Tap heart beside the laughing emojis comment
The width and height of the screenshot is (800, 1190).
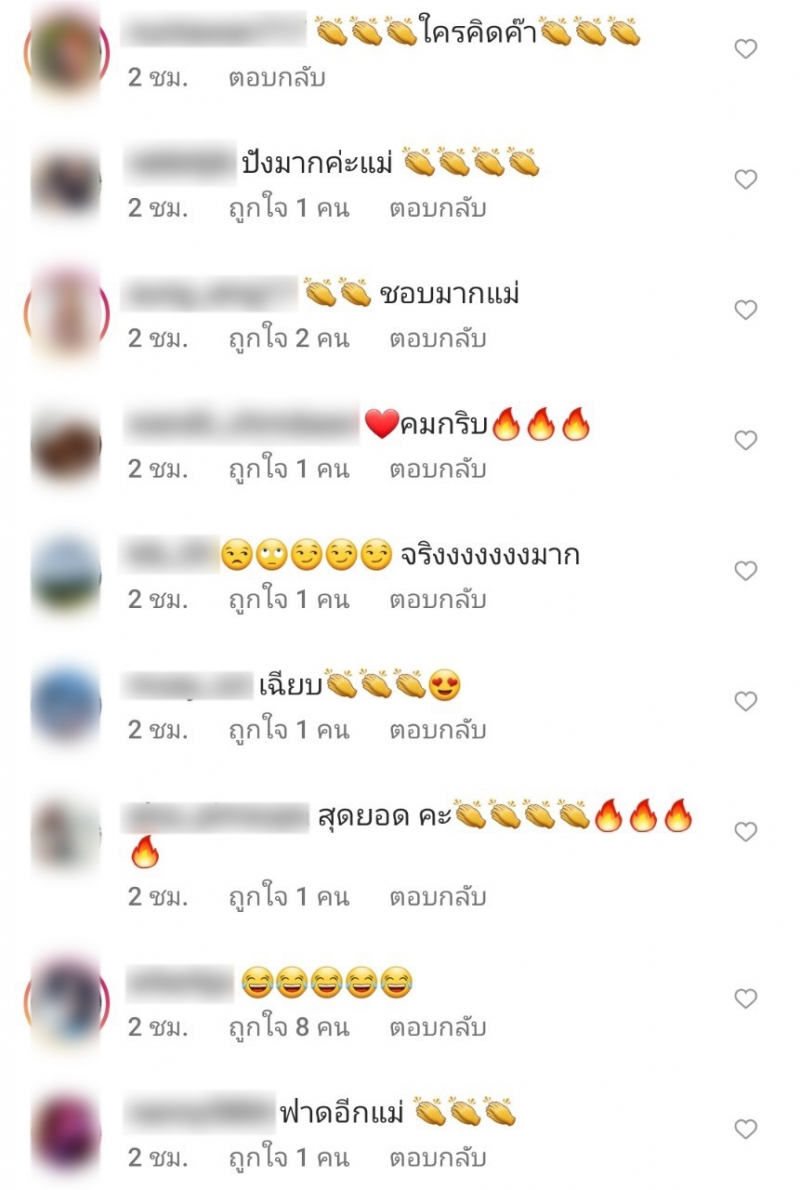745,999
